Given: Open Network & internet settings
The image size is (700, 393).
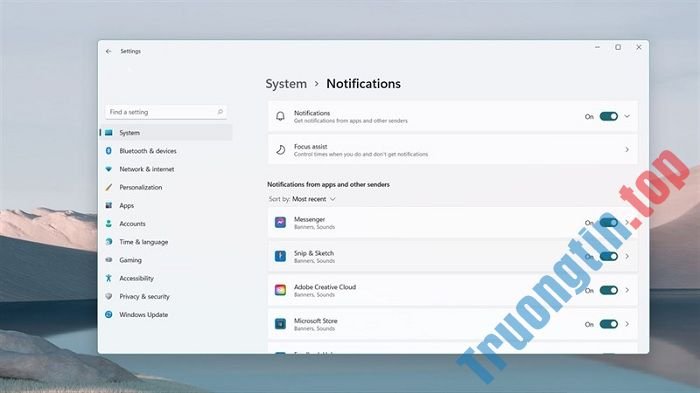Looking at the screenshot, I should pyautogui.click(x=166, y=169).
